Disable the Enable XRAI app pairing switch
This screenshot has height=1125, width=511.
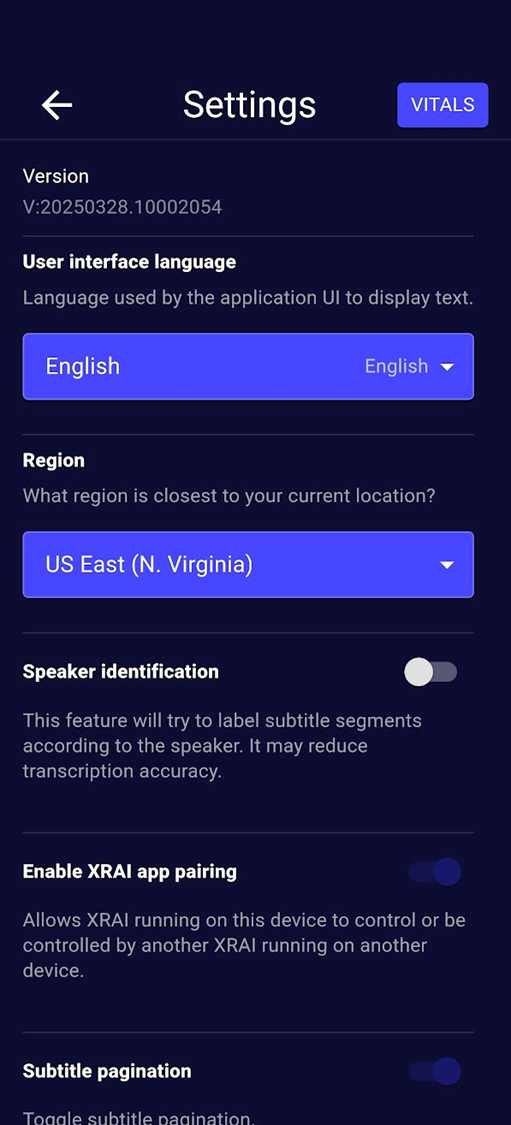(x=435, y=872)
